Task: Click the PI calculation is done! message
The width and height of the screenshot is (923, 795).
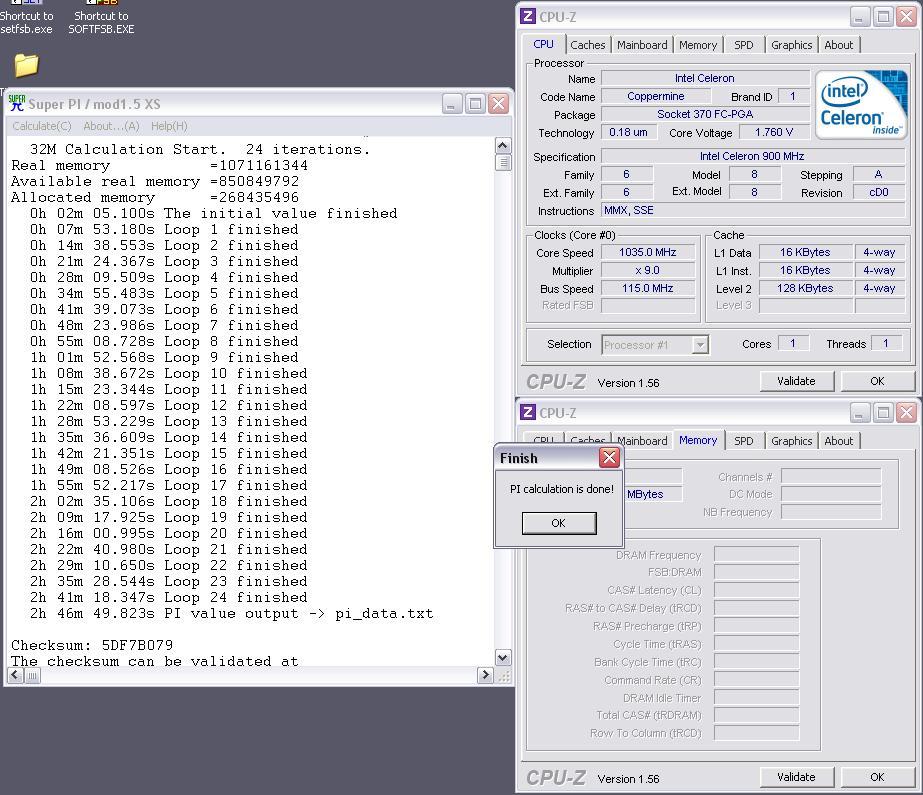Action: pos(562,489)
